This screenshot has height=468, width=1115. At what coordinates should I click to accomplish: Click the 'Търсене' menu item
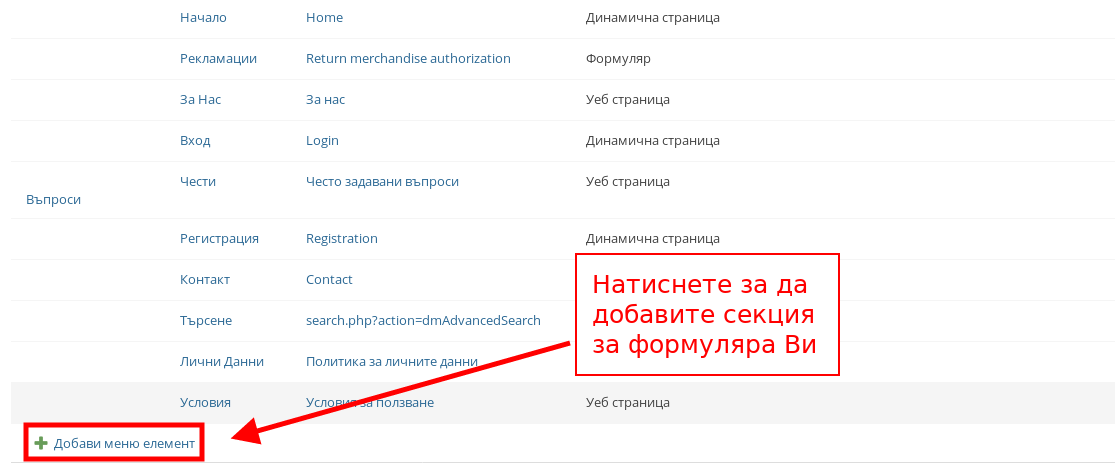point(206,321)
